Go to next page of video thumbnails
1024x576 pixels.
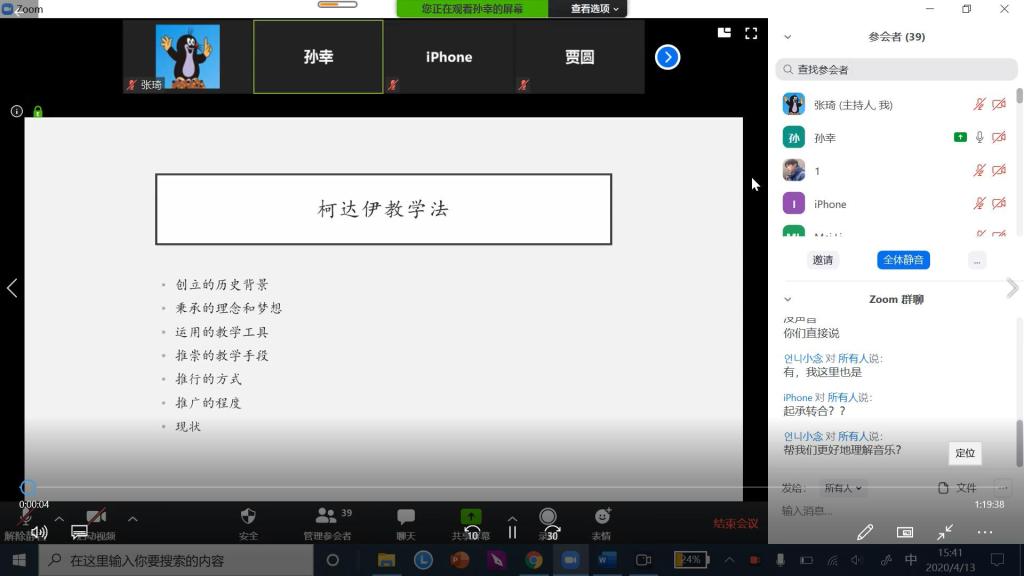pyautogui.click(x=667, y=57)
